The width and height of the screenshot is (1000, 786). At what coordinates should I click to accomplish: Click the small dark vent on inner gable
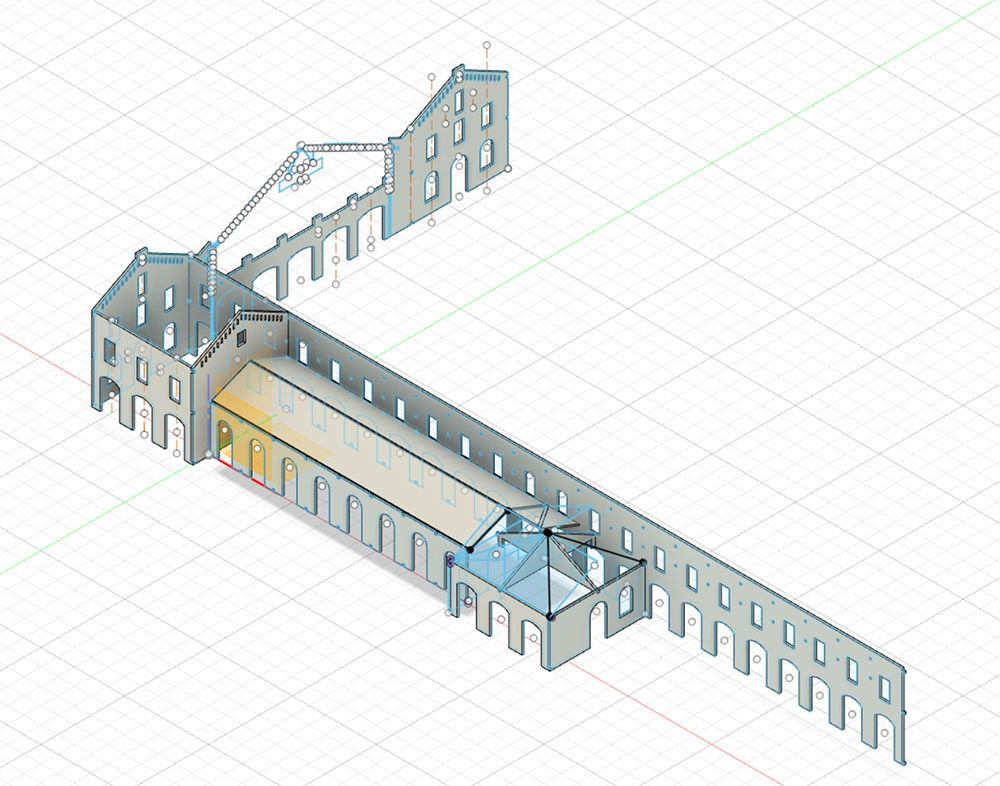tap(242, 337)
